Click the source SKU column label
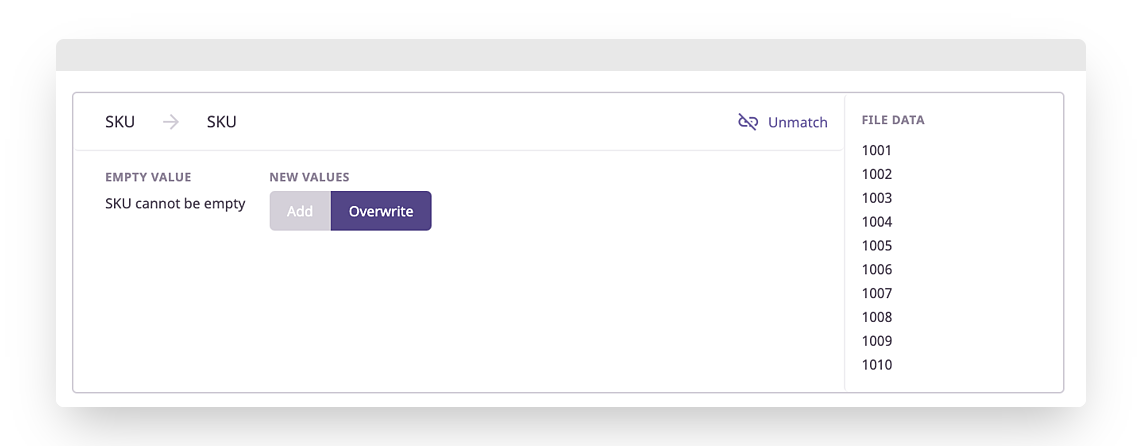Image resolution: width=1142 pixels, height=446 pixels. click(x=120, y=122)
